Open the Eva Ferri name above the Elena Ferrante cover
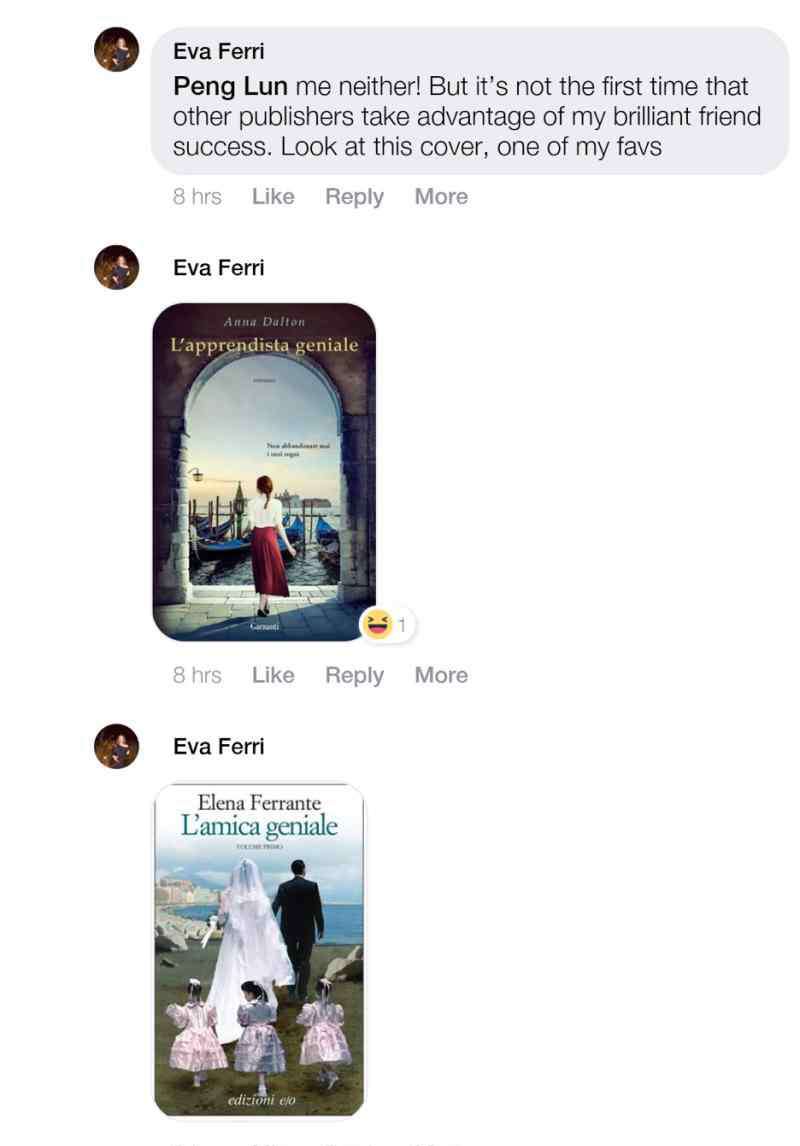Screen dimensions: 800x1146 point(218,746)
